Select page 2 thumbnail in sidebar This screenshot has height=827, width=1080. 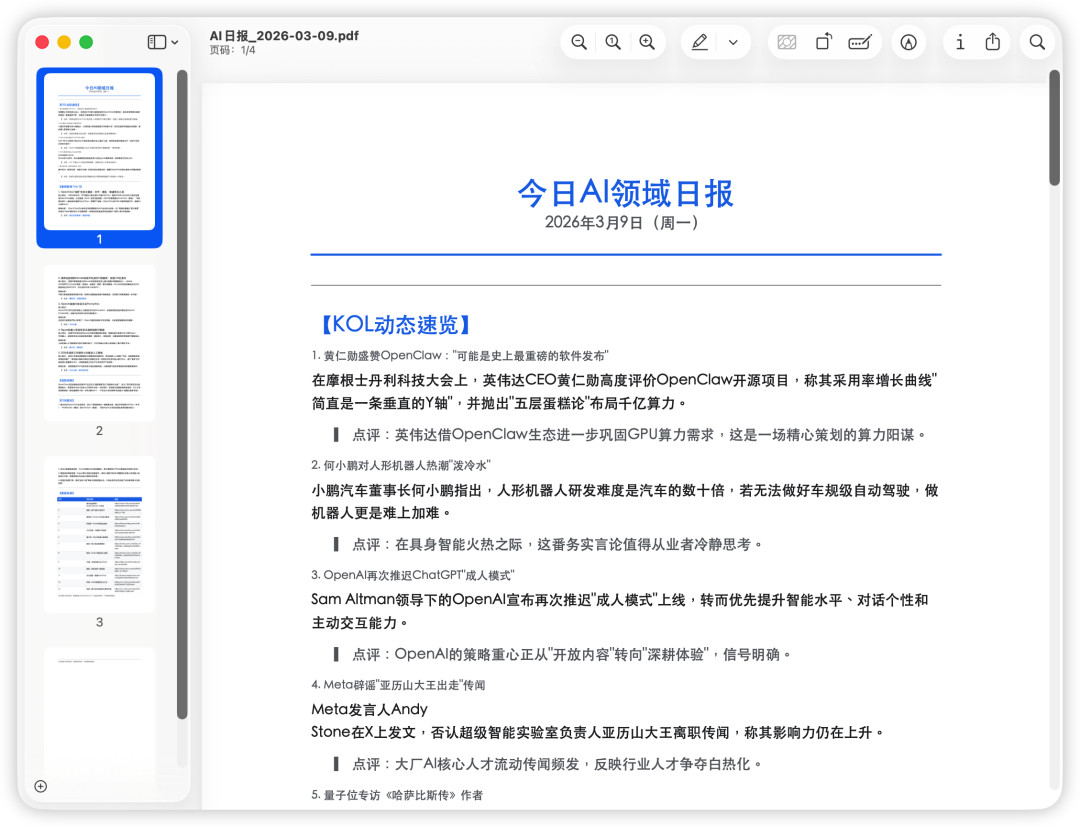99,340
